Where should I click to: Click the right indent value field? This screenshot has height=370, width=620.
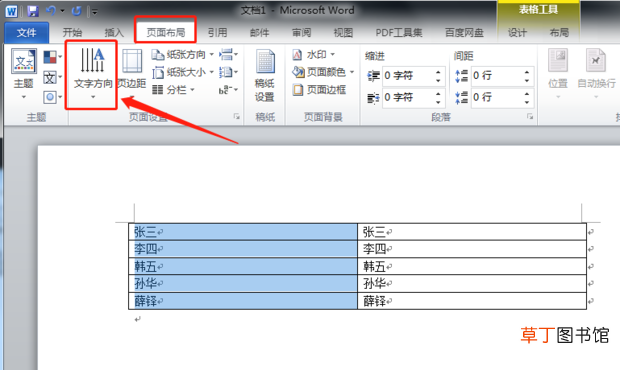[408, 98]
